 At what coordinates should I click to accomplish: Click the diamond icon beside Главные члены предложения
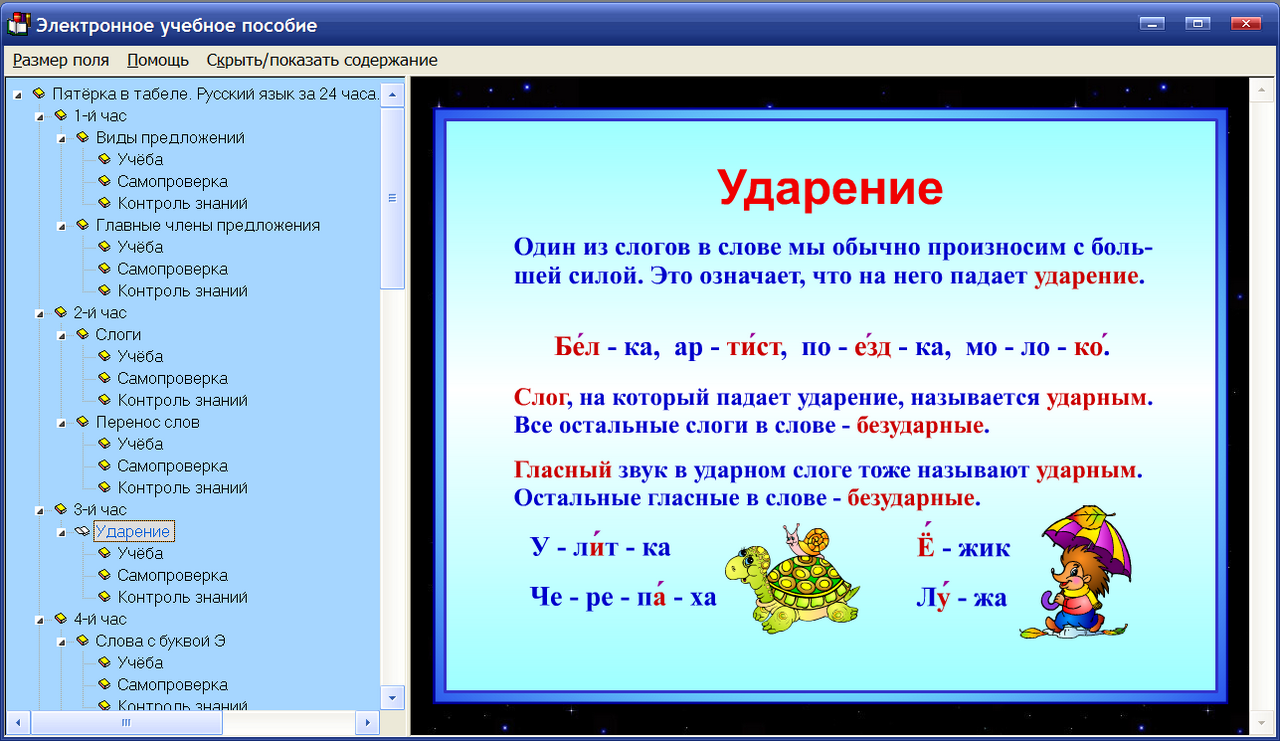pos(82,225)
